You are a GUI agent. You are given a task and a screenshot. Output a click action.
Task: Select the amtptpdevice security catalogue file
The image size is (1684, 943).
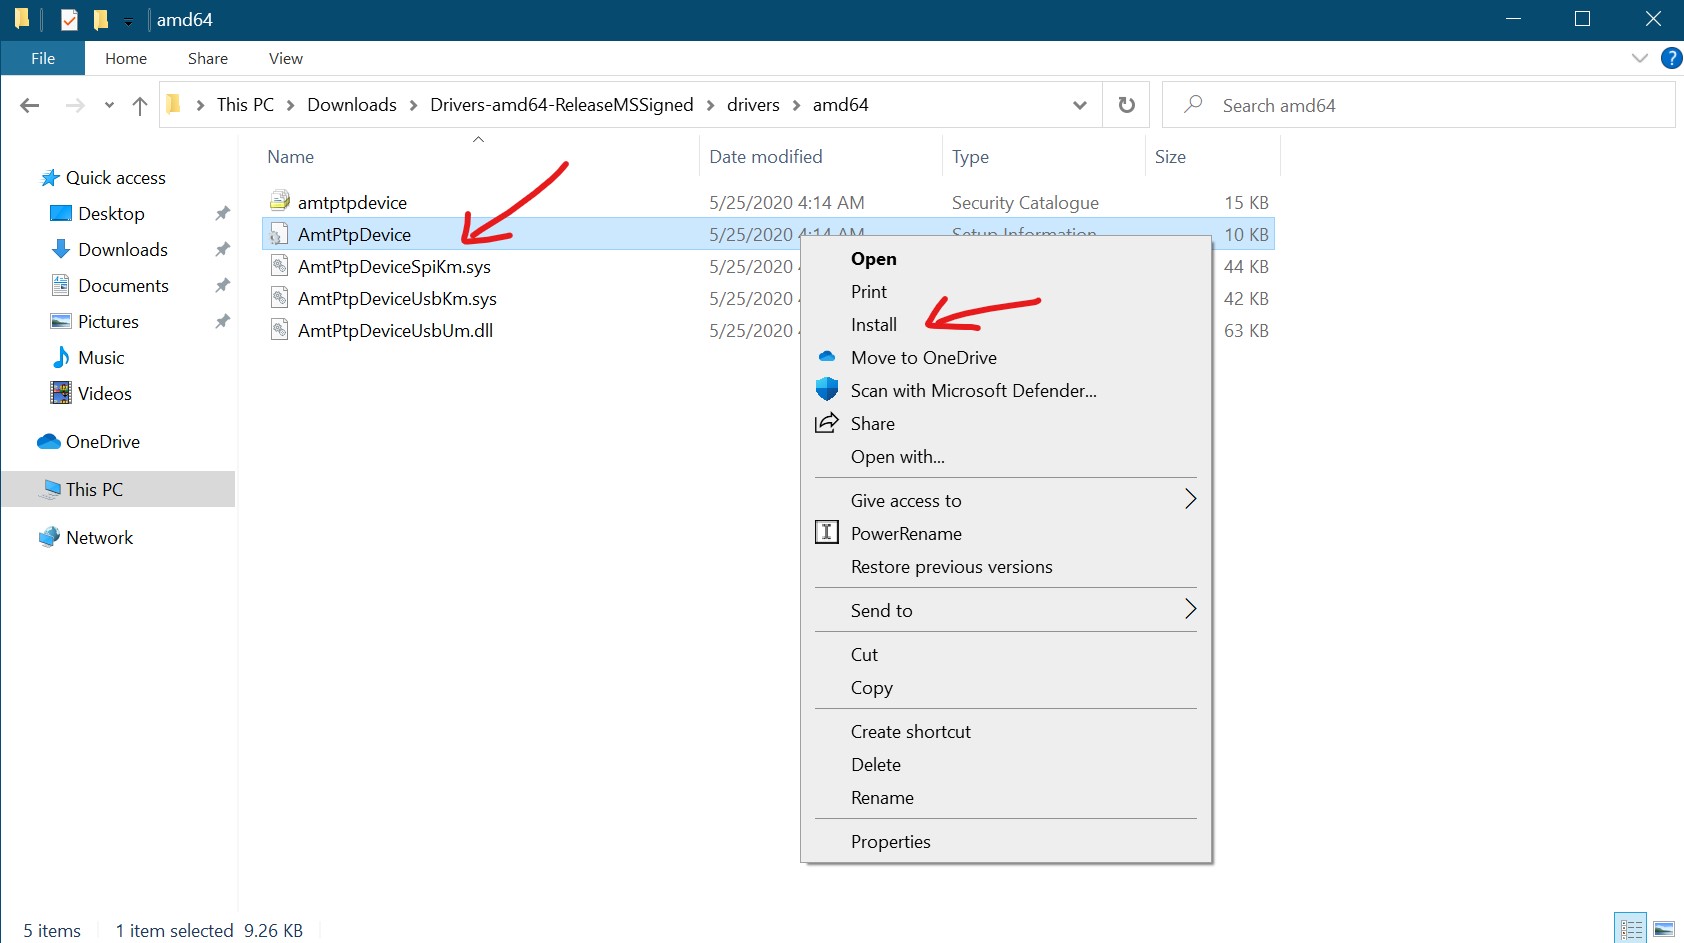point(352,203)
